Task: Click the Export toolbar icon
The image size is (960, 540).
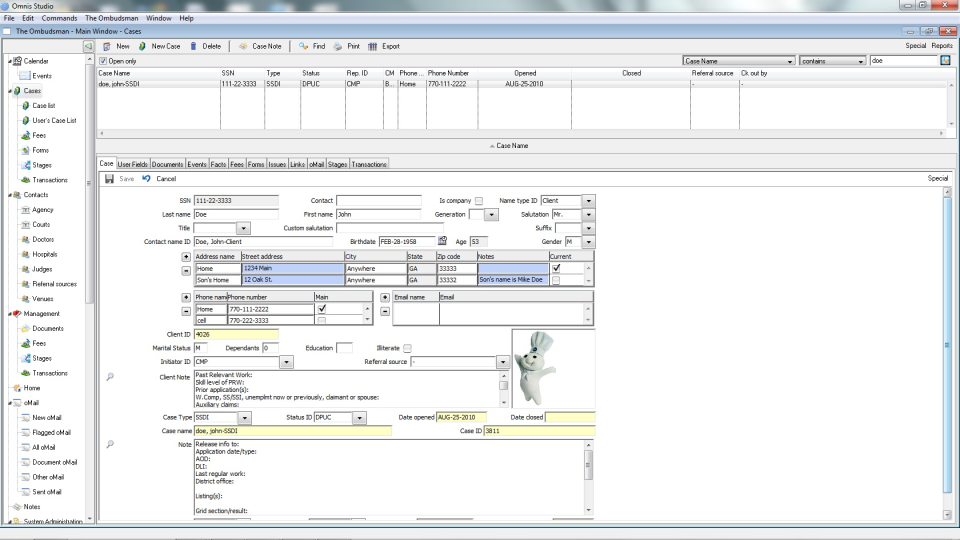Action: pos(373,46)
